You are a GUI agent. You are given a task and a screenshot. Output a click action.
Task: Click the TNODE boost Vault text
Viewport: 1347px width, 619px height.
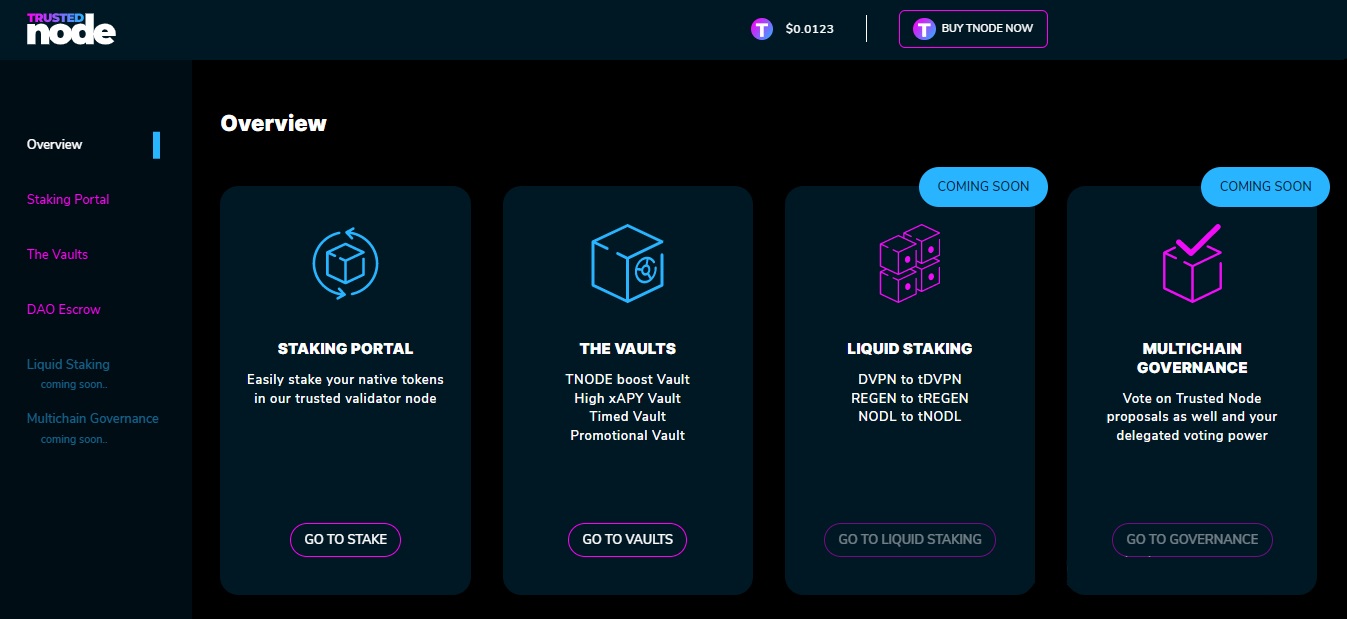(x=628, y=380)
